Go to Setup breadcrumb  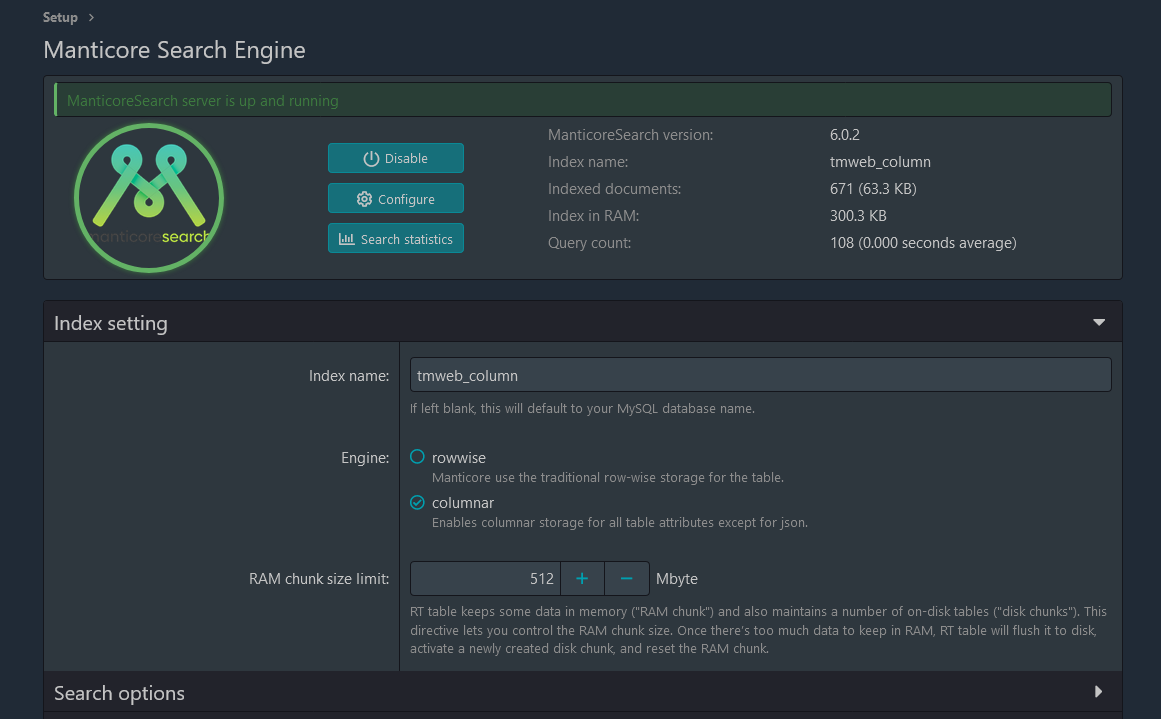coord(60,17)
